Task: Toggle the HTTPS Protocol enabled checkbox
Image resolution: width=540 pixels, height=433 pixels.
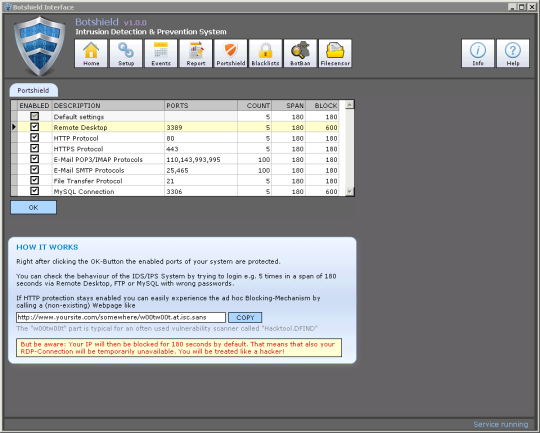Action: click(x=34, y=148)
